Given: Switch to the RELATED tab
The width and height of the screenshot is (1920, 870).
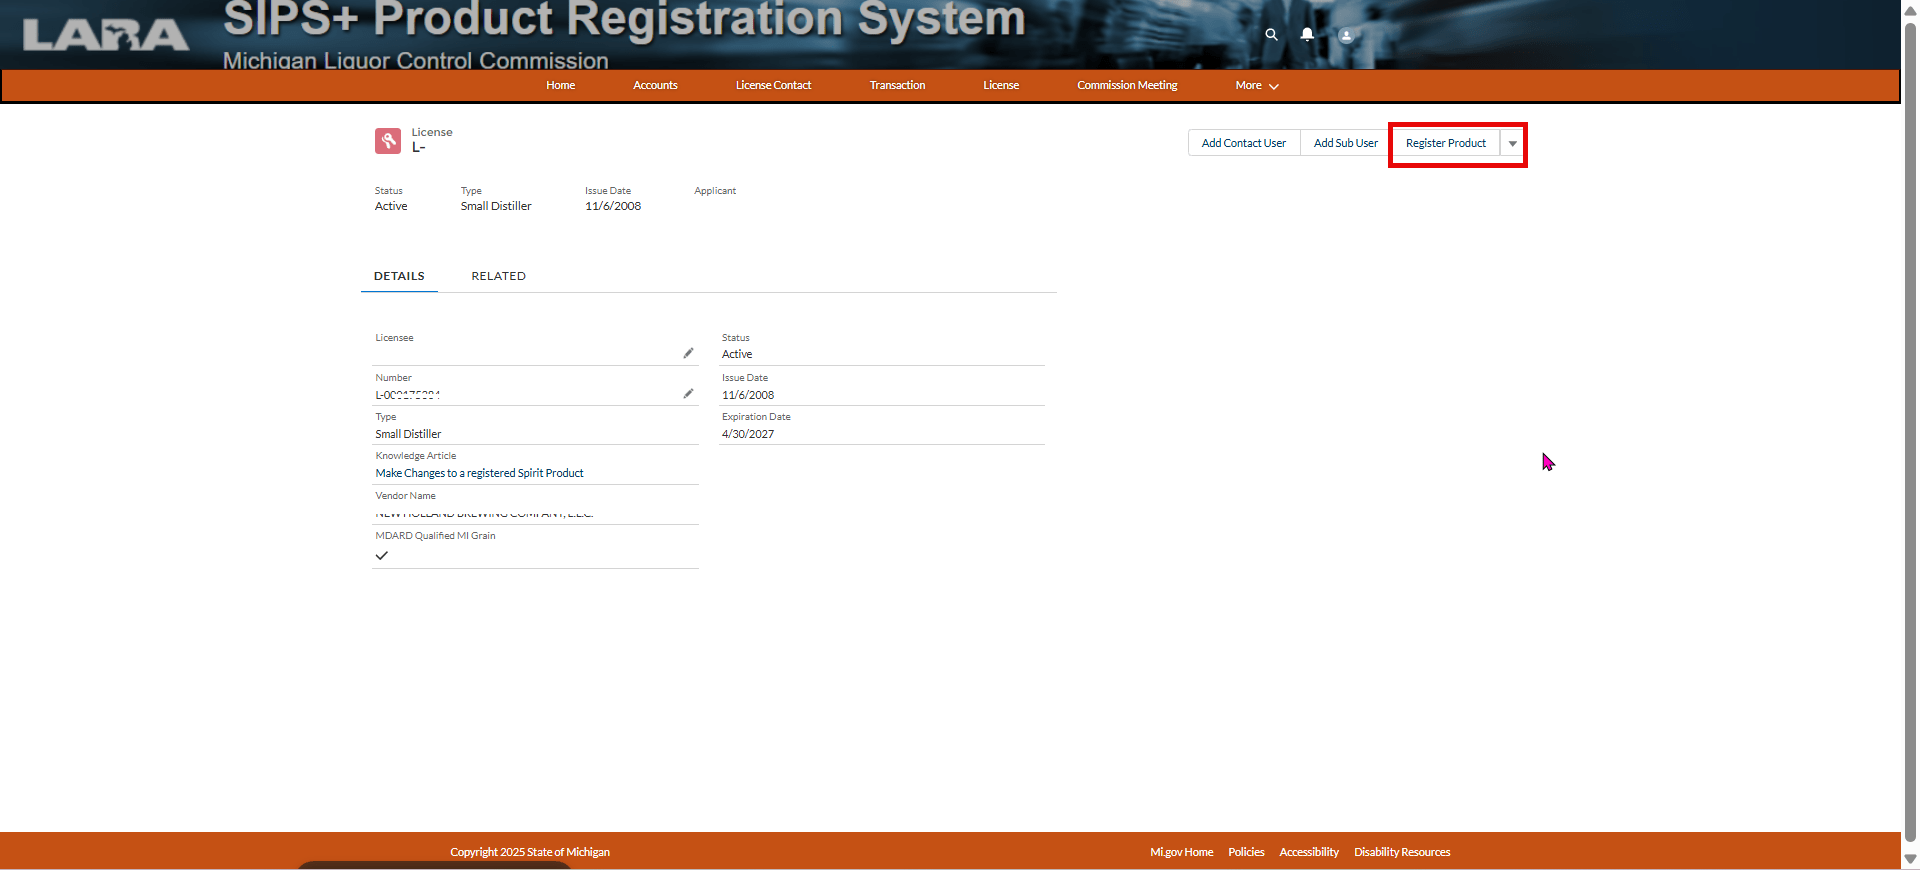Looking at the screenshot, I should (498, 276).
